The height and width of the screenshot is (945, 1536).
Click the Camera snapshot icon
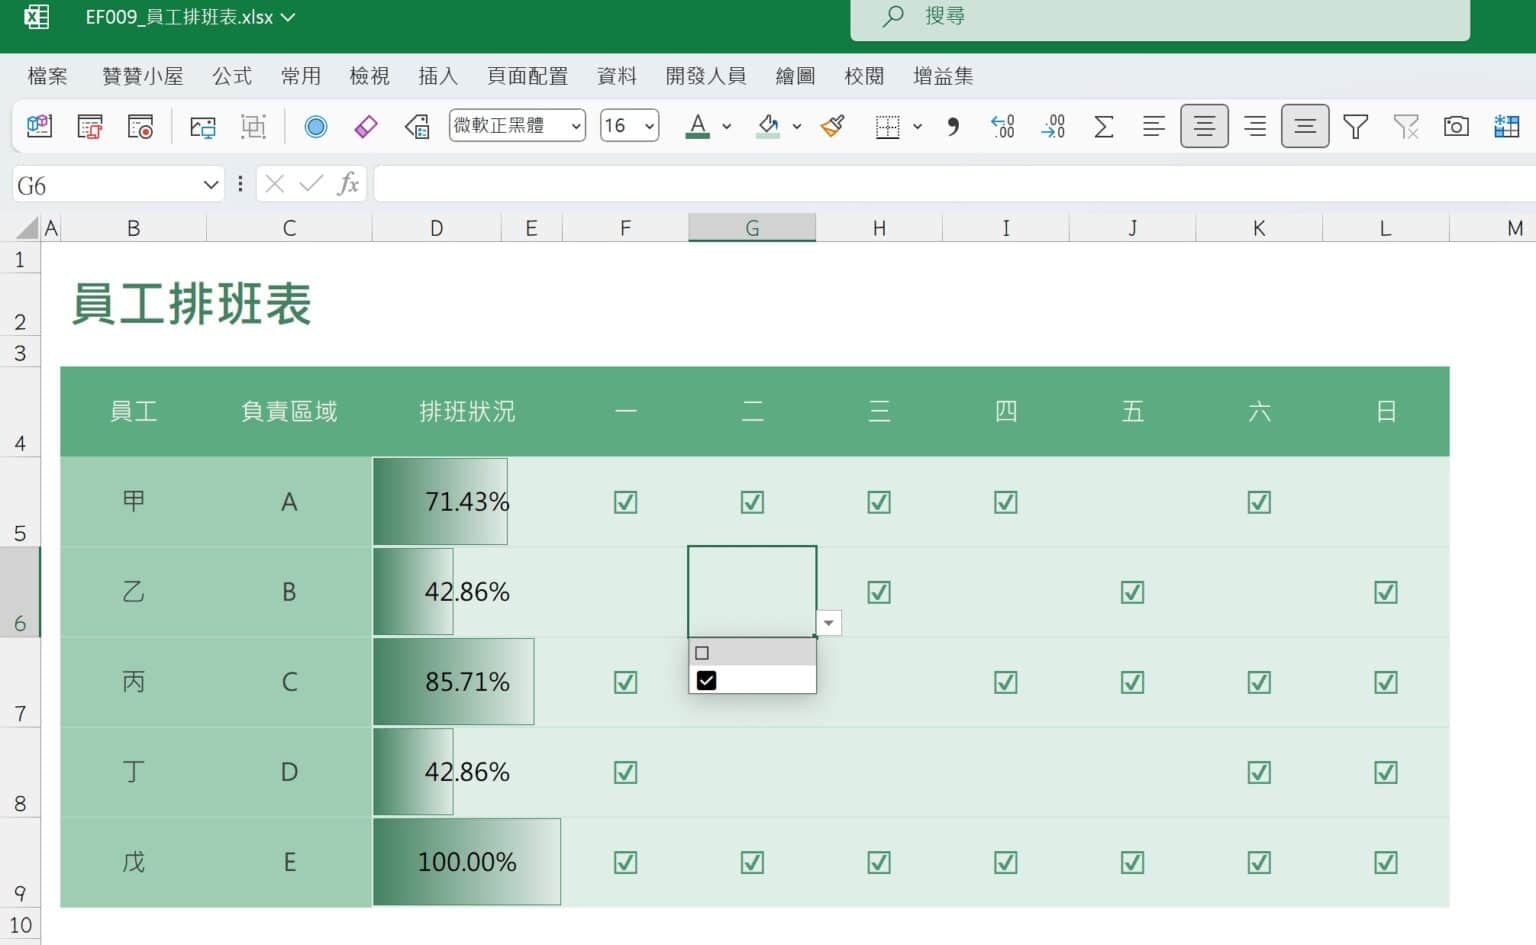1456,126
